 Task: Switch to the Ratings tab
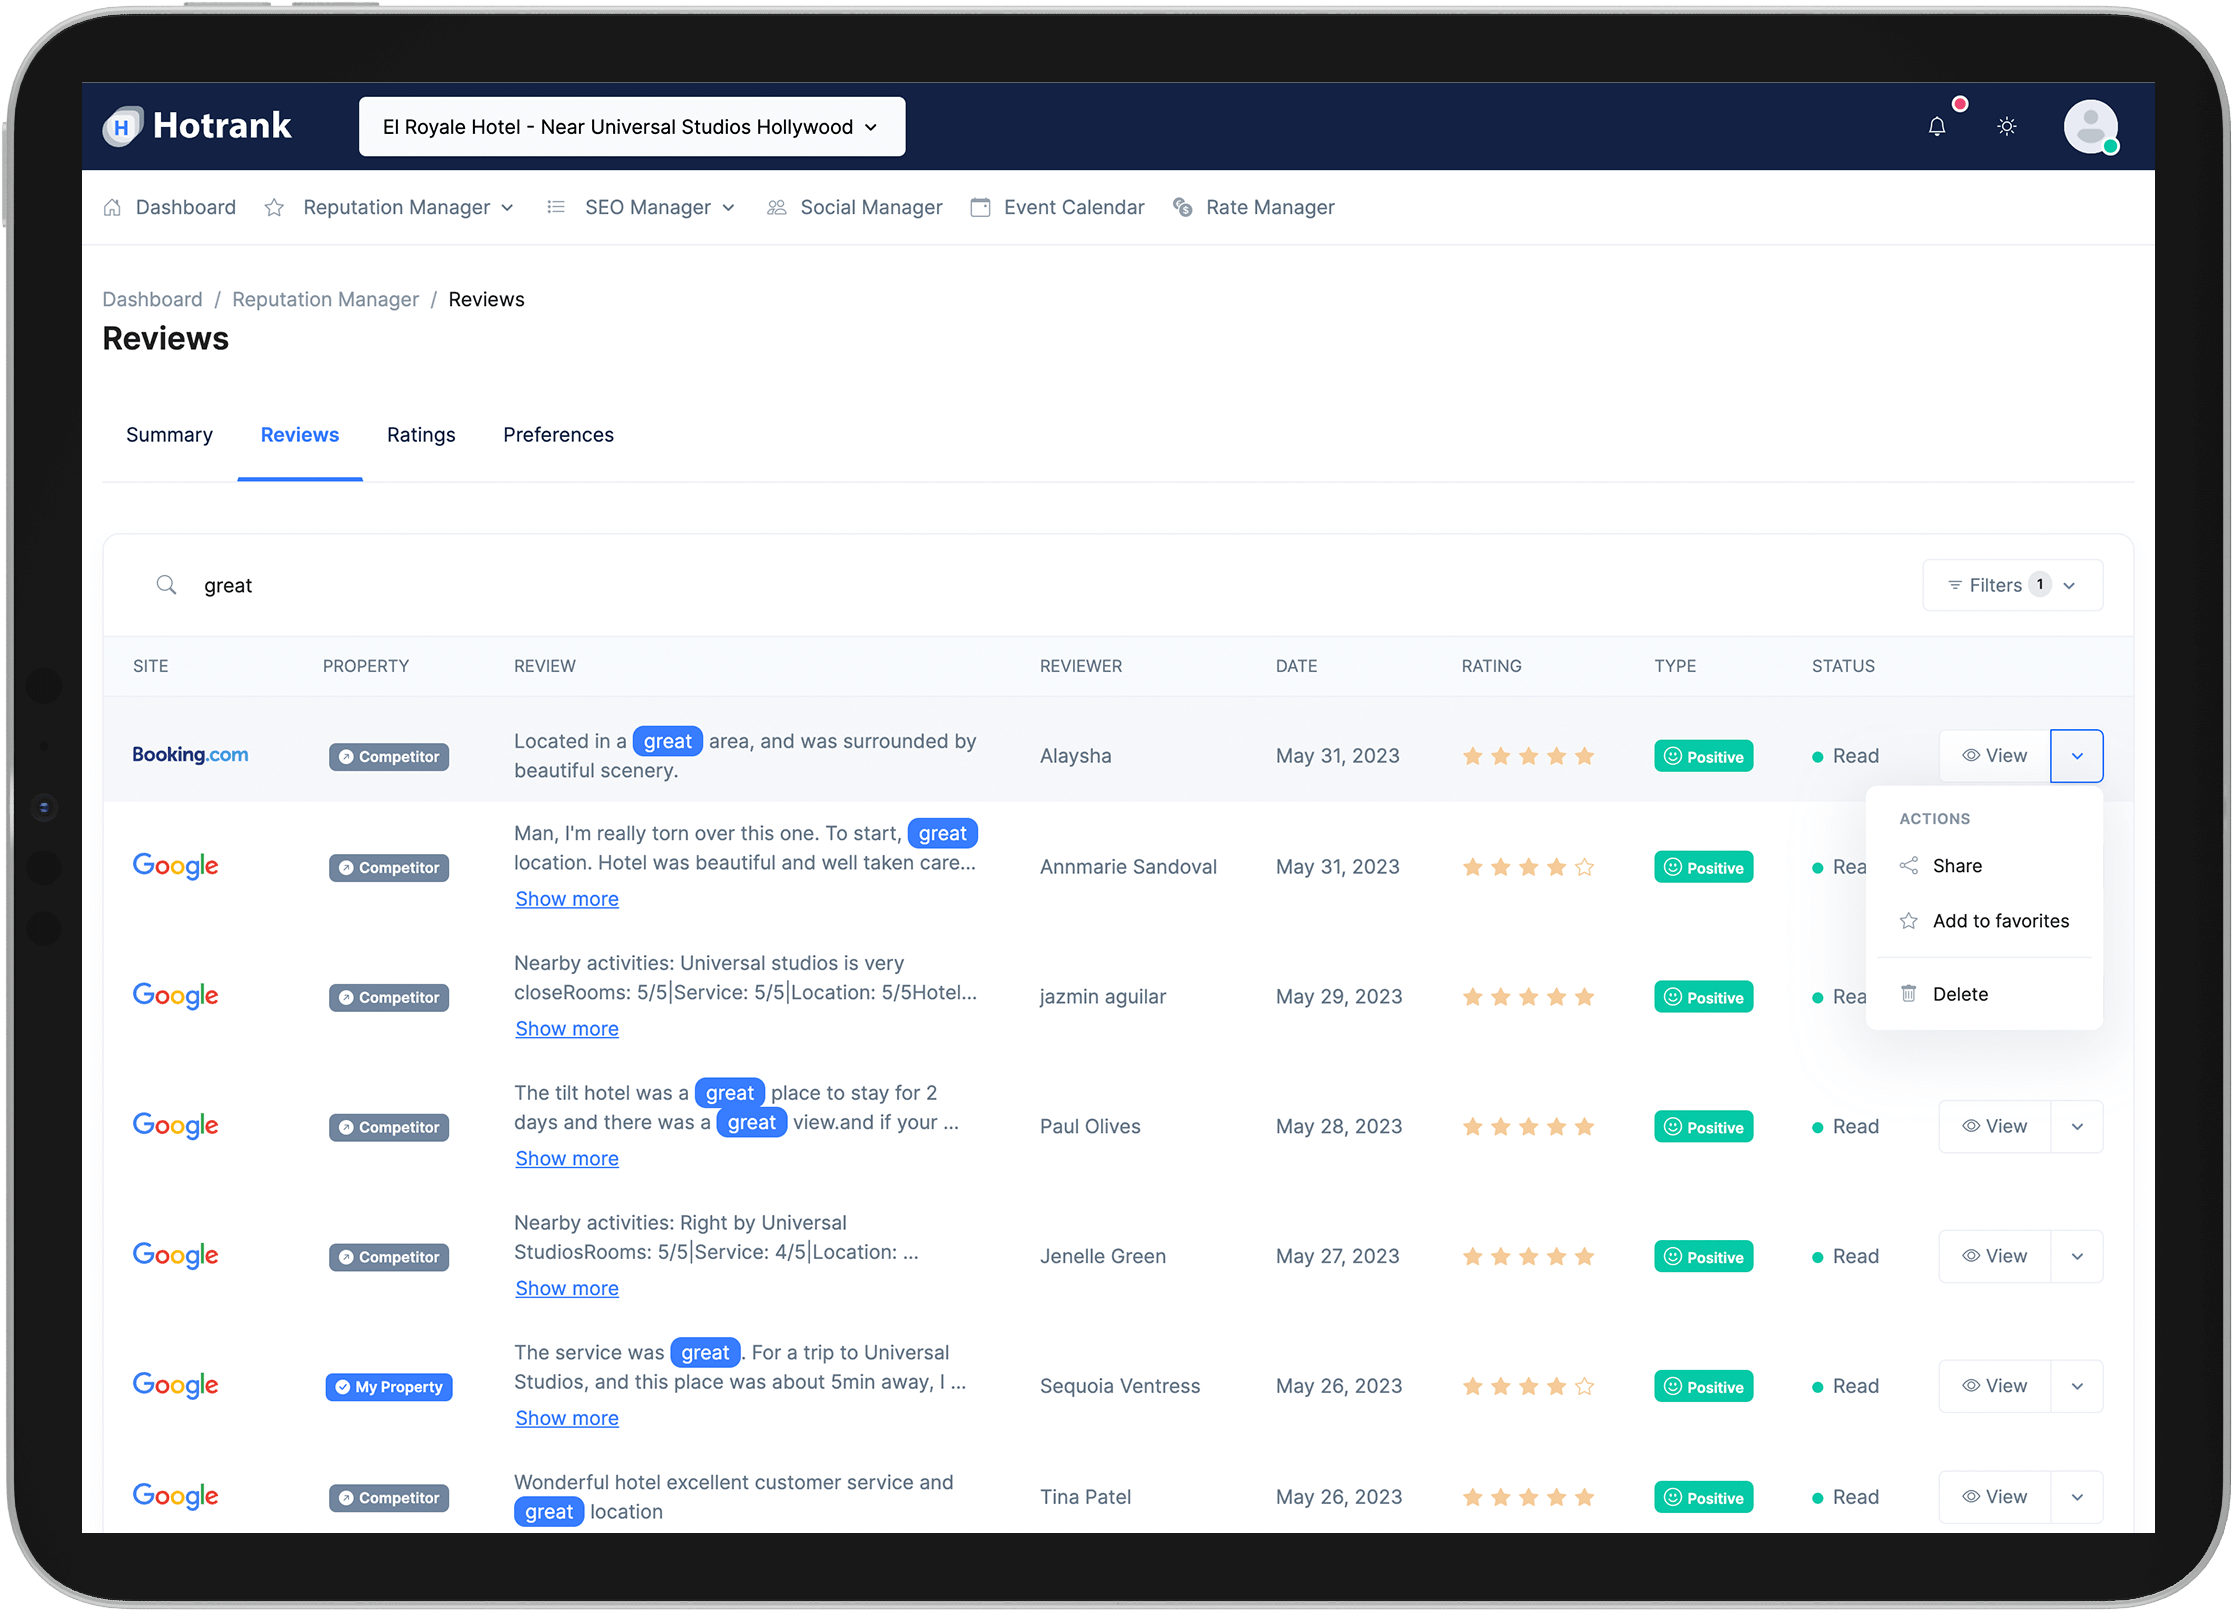pyautogui.click(x=421, y=435)
